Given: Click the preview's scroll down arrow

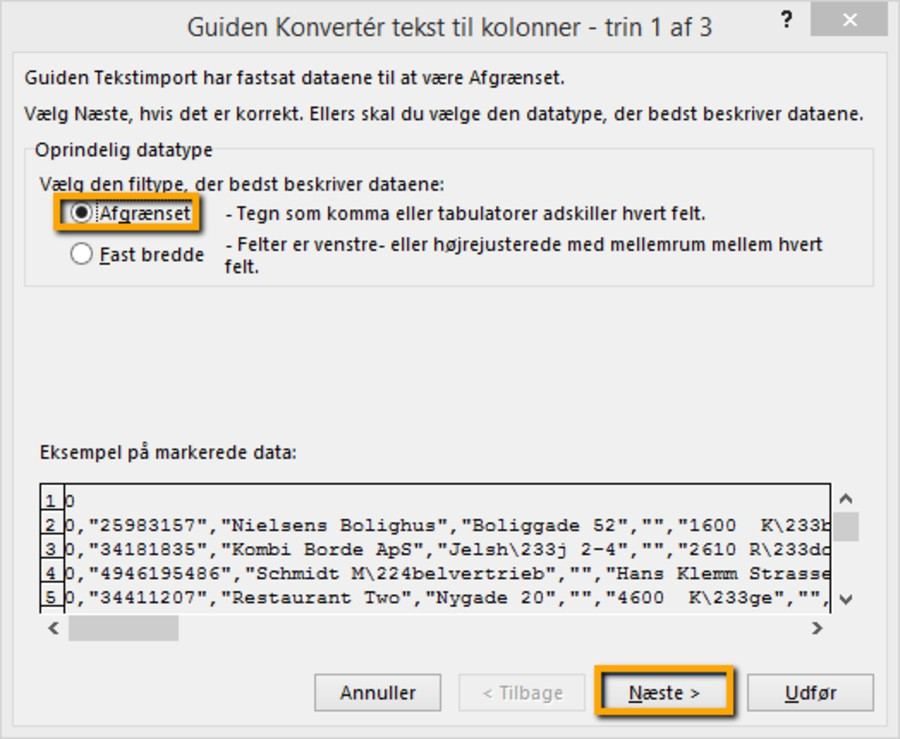Looking at the screenshot, I should point(845,598).
